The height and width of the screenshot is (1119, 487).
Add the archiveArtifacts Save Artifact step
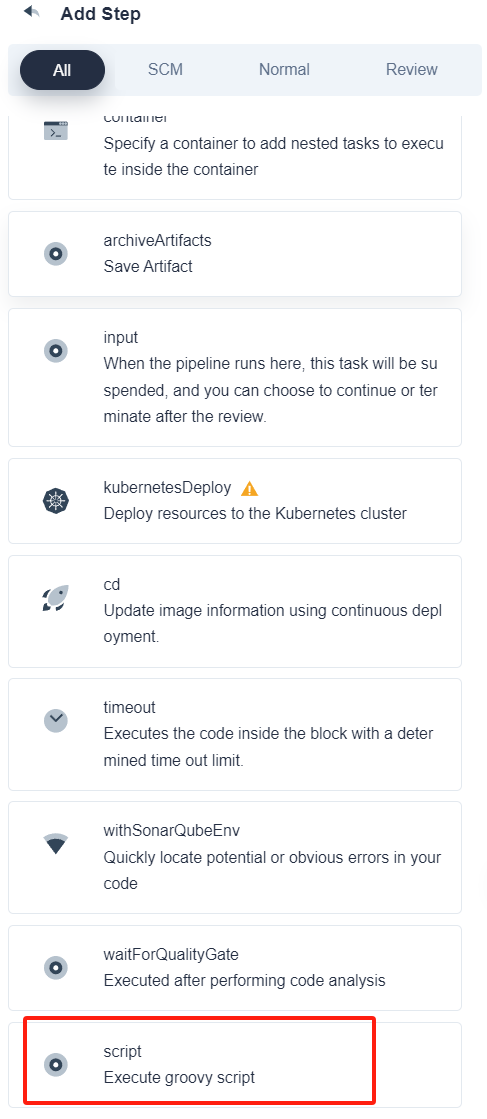point(235,253)
